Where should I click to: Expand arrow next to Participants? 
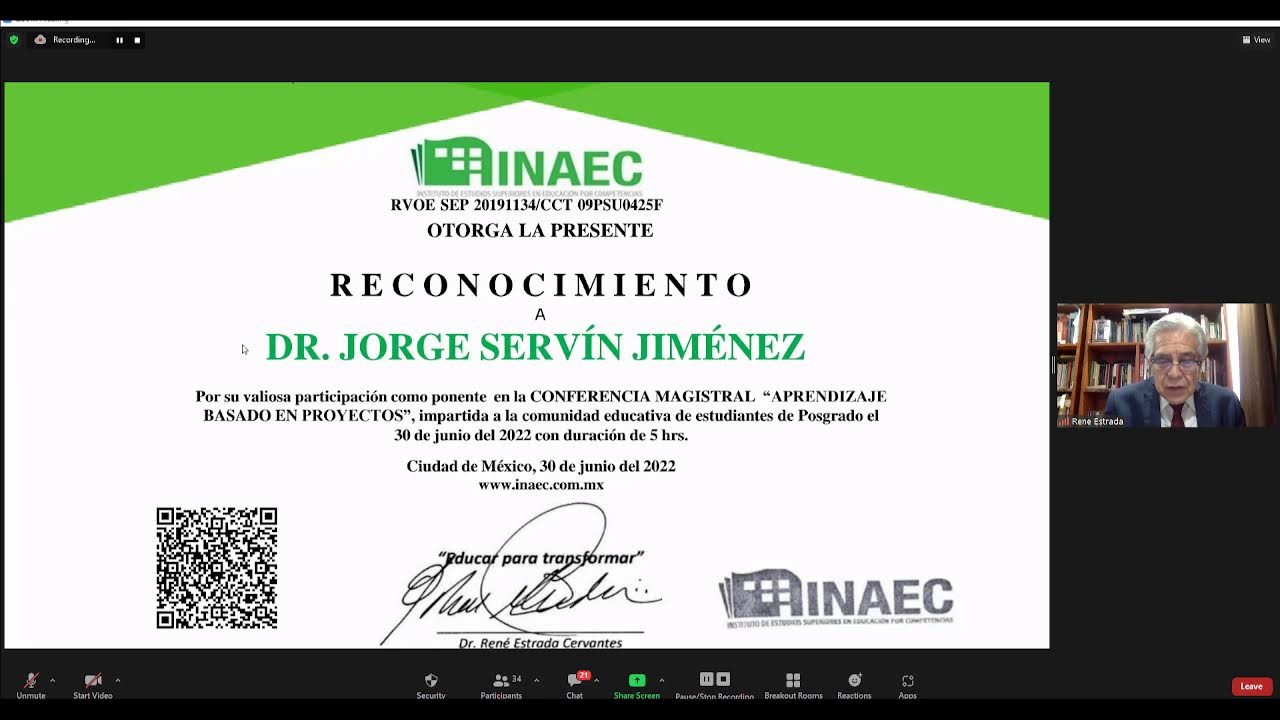pos(536,680)
